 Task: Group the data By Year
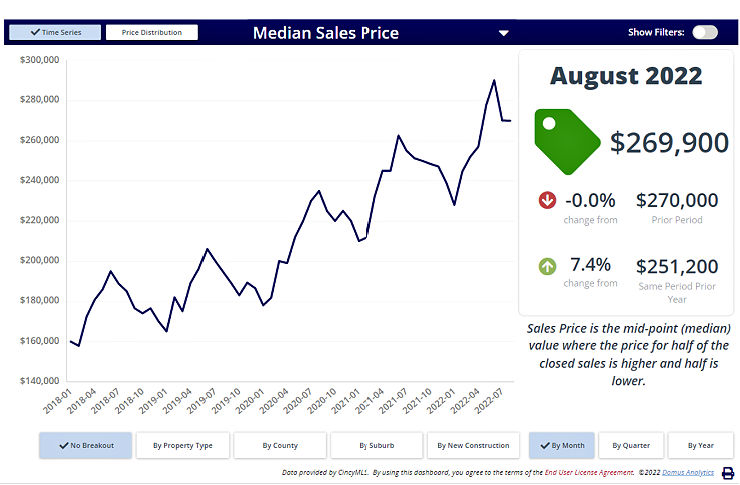tap(700, 445)
